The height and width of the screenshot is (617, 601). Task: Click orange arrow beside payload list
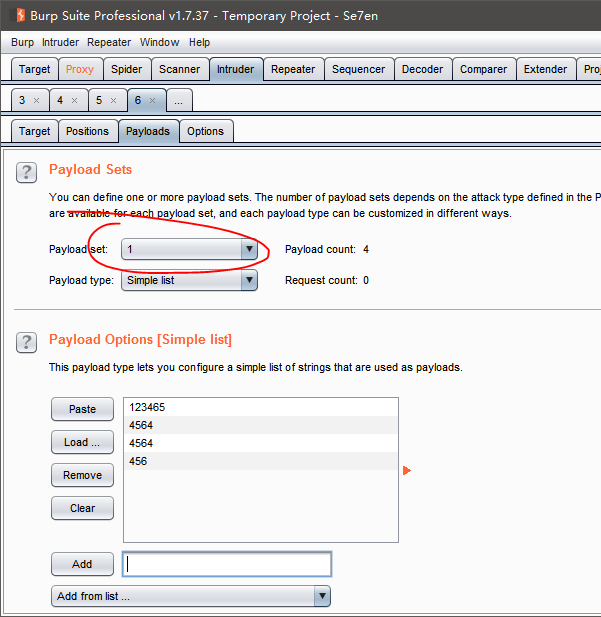coord(407,470)
